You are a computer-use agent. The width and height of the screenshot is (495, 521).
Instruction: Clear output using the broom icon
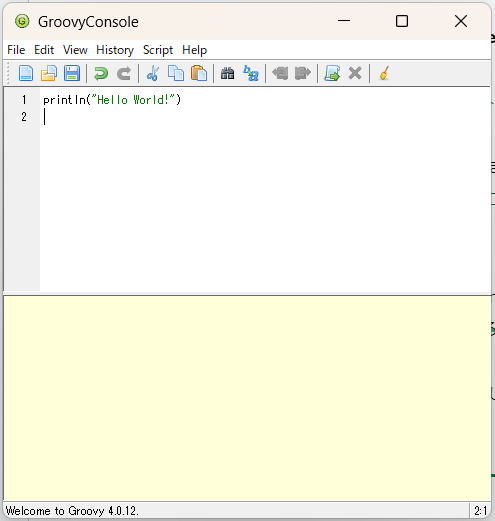click(x=384, y=73)
